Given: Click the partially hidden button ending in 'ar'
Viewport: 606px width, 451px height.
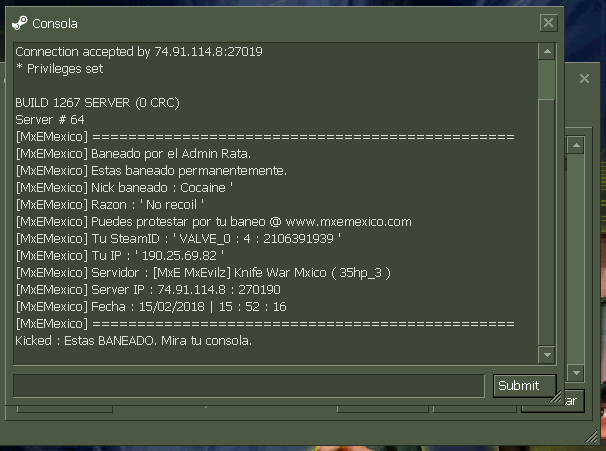Looking at the screenshot, I should 574,401.
